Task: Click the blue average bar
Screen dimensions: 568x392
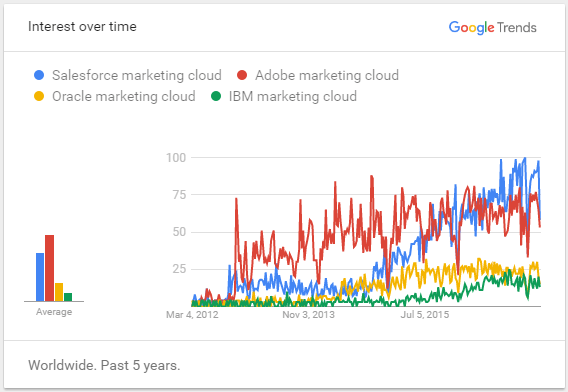Action: 40,277
